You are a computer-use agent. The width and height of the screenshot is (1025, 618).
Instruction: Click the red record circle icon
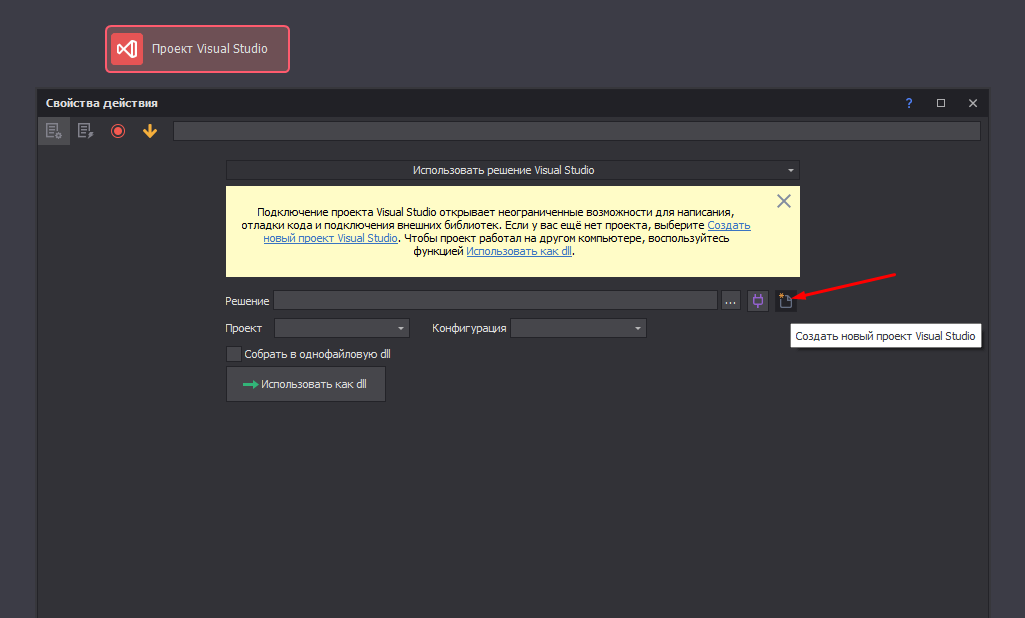(118, 131)
